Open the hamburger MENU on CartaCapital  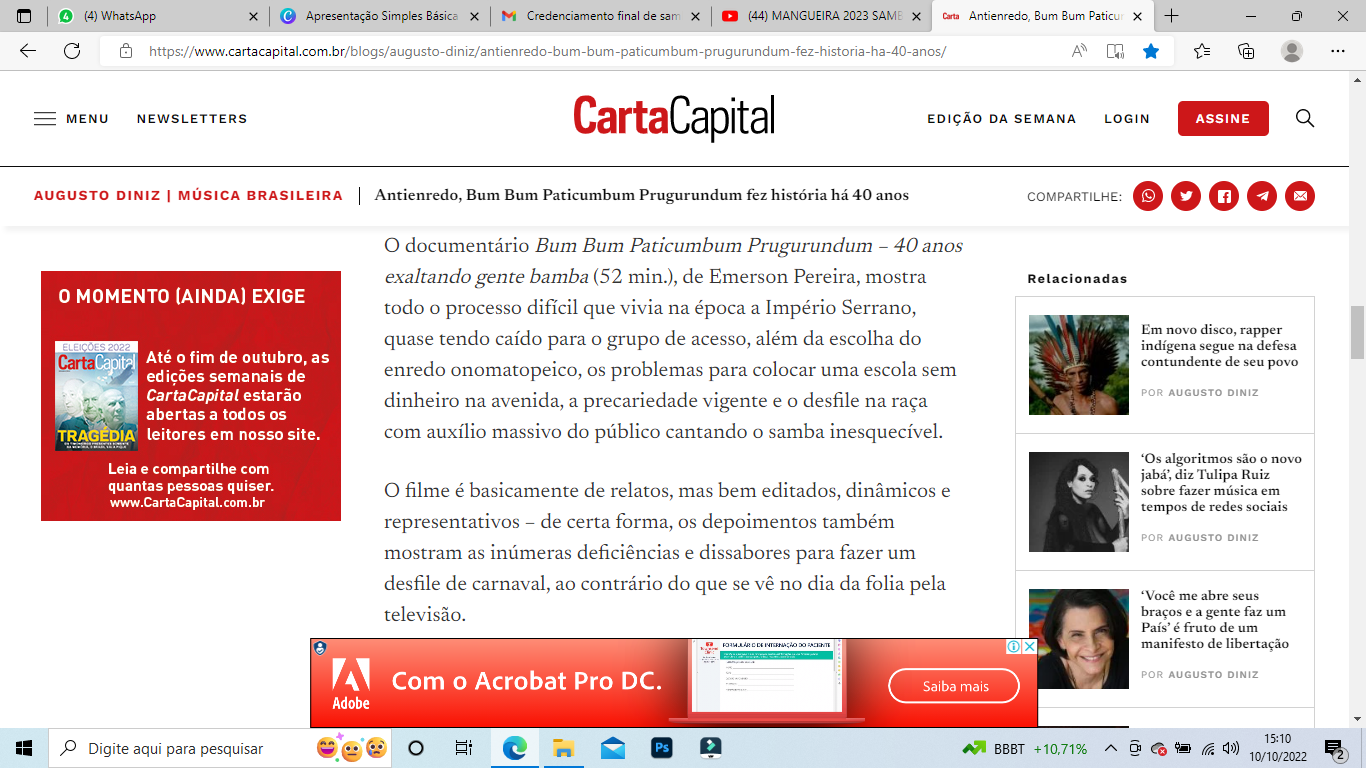click(x=71, y=118)
